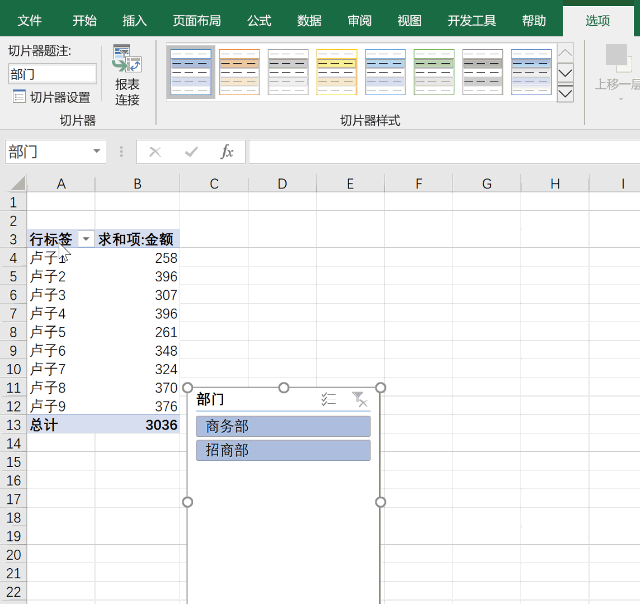
Task: Click the value cell 258
Action: point(137,258)
